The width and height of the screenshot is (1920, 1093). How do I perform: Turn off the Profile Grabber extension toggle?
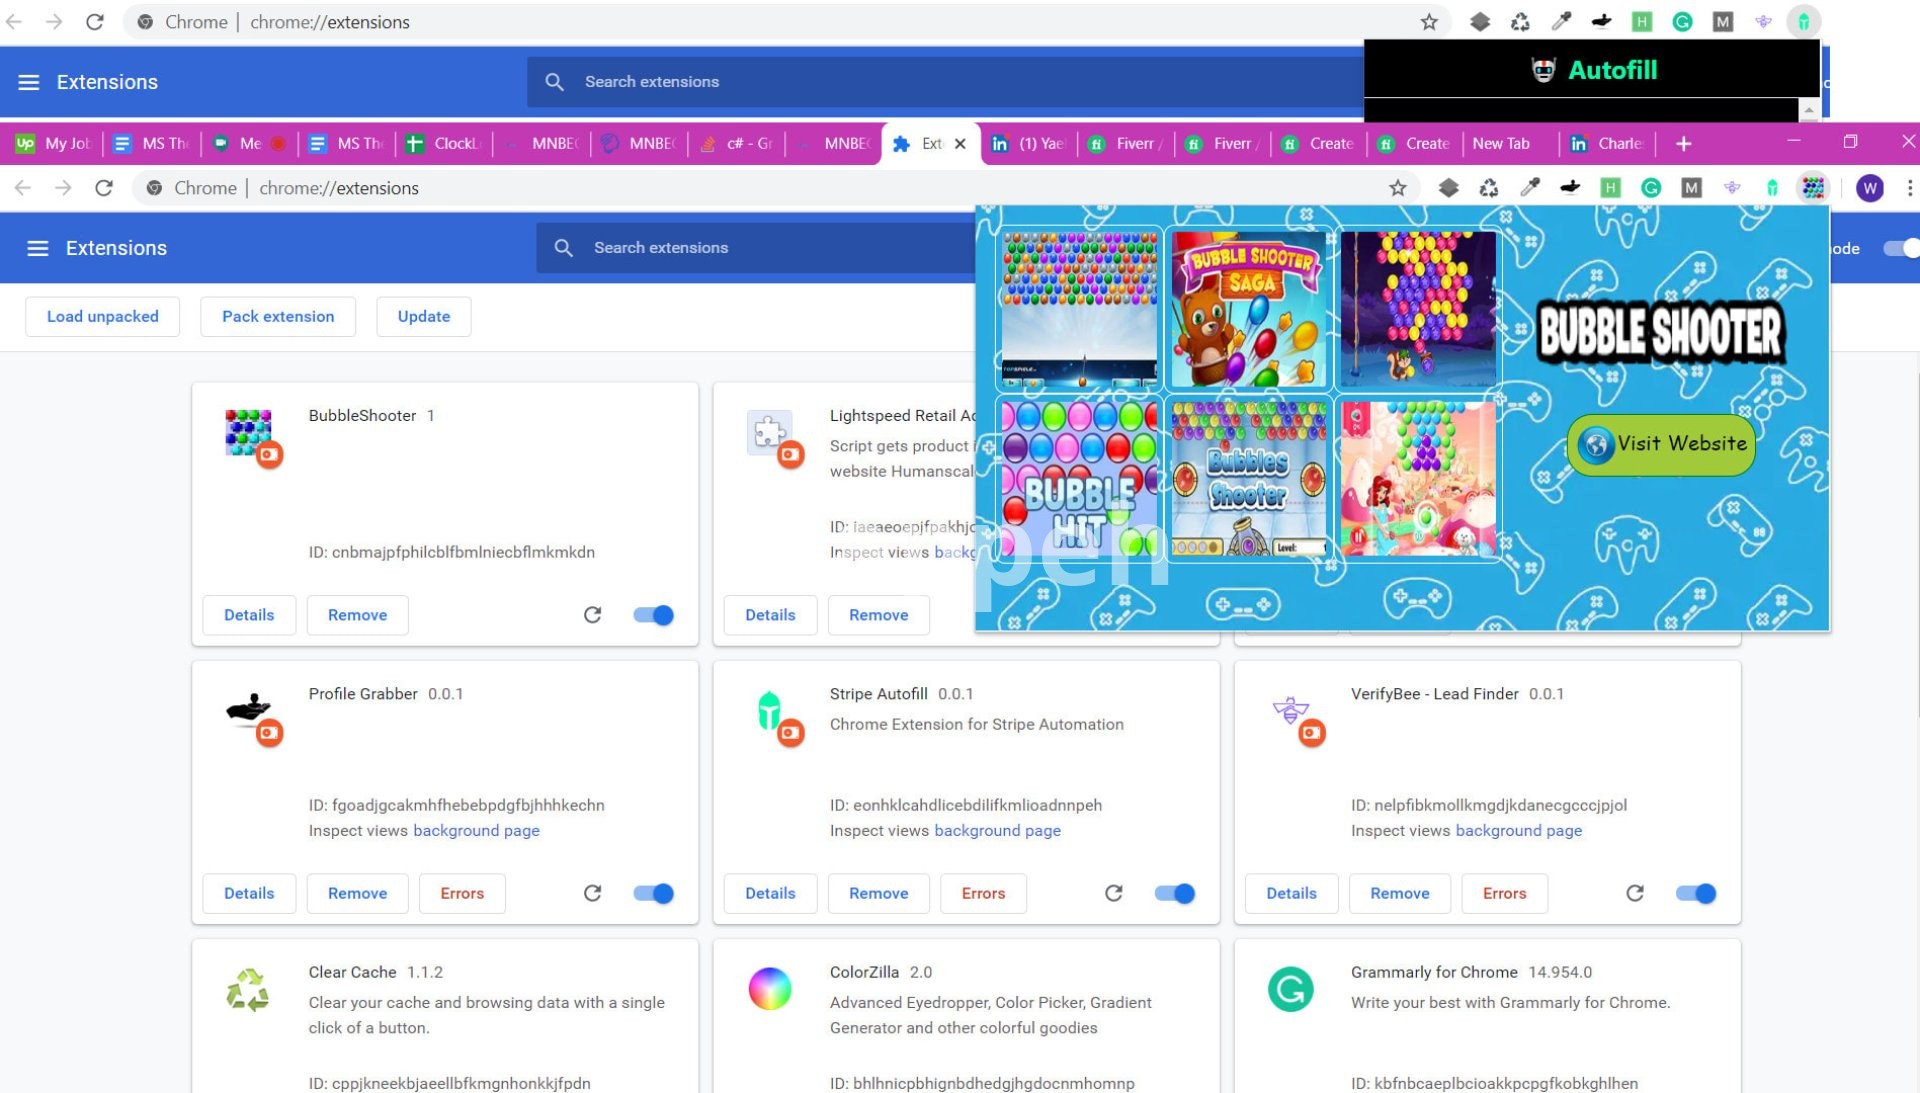[x=653, y=893]
